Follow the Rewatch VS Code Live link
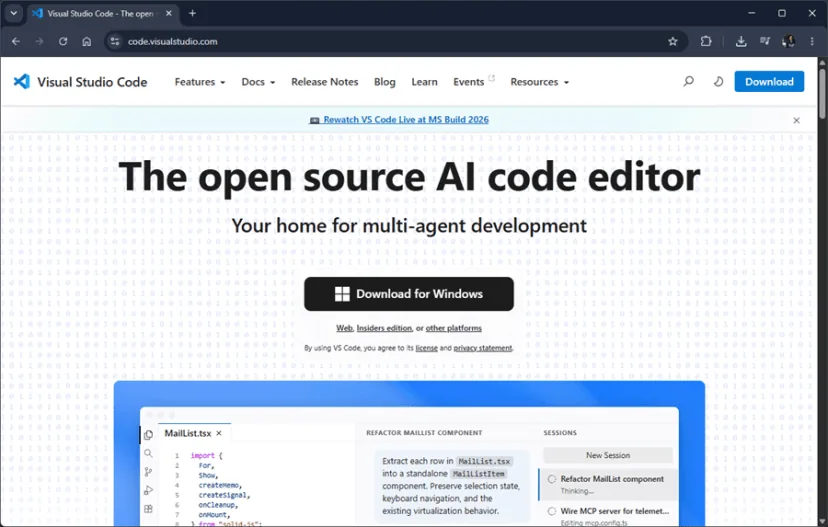Image resolution: width=828 pixels, height=527 pixels. [406, 119]
